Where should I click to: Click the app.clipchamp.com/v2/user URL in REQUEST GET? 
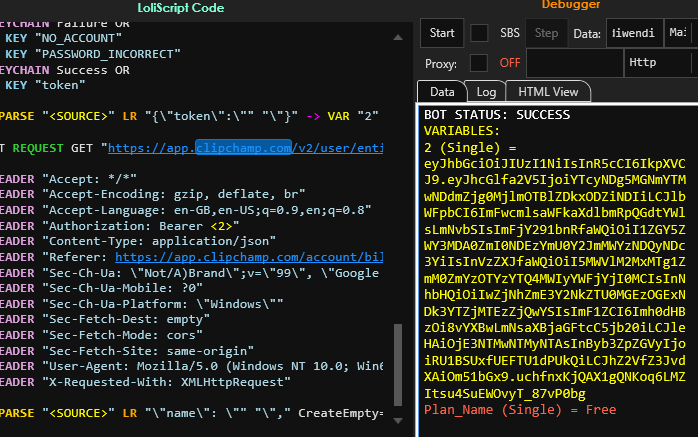coord(245,148)
